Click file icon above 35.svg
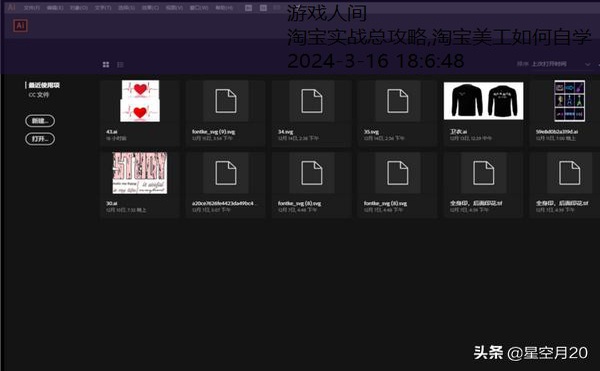 pos(398,101)
